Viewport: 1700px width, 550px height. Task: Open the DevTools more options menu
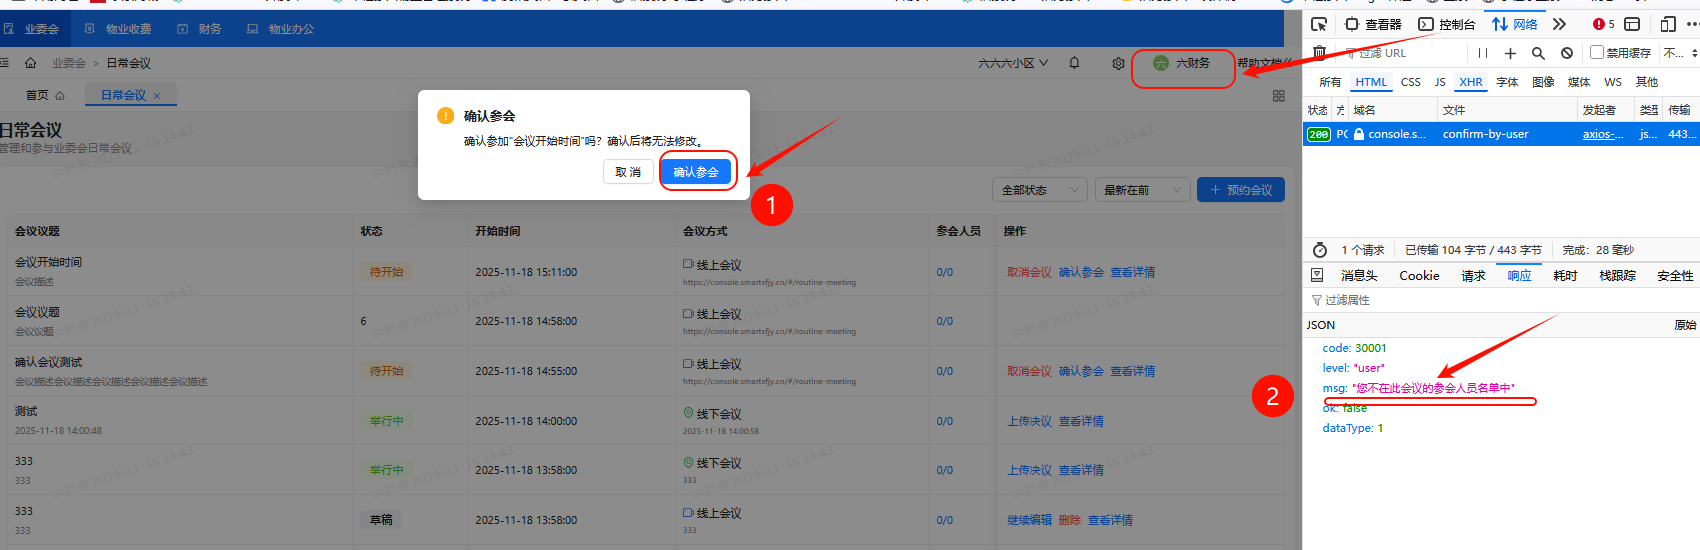pos(1693,24)
